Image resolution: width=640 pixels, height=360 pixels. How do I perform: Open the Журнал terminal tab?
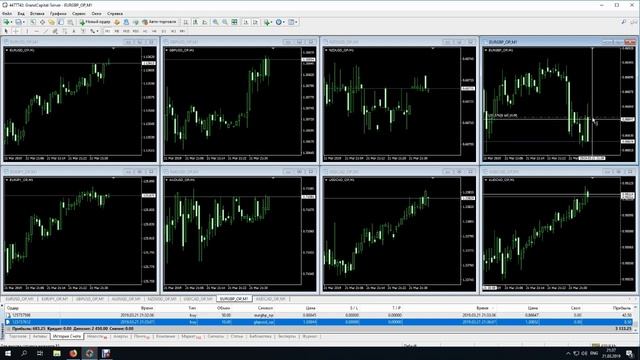(x=310, y=336)
